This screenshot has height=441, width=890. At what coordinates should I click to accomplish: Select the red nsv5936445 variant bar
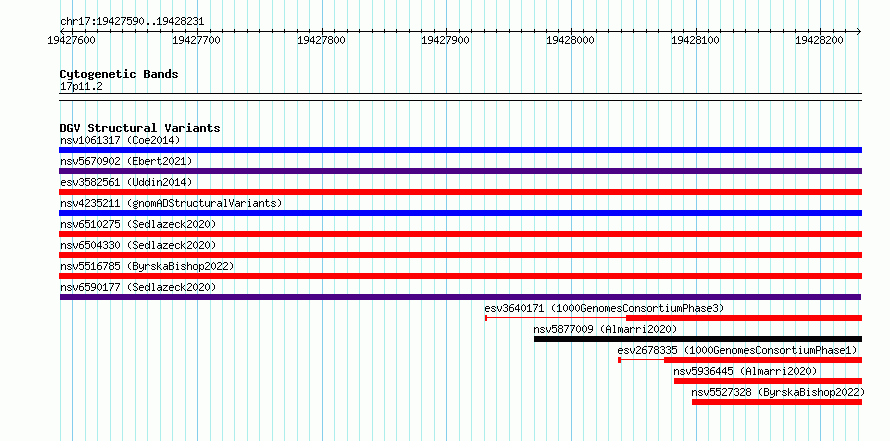[767, 381]
